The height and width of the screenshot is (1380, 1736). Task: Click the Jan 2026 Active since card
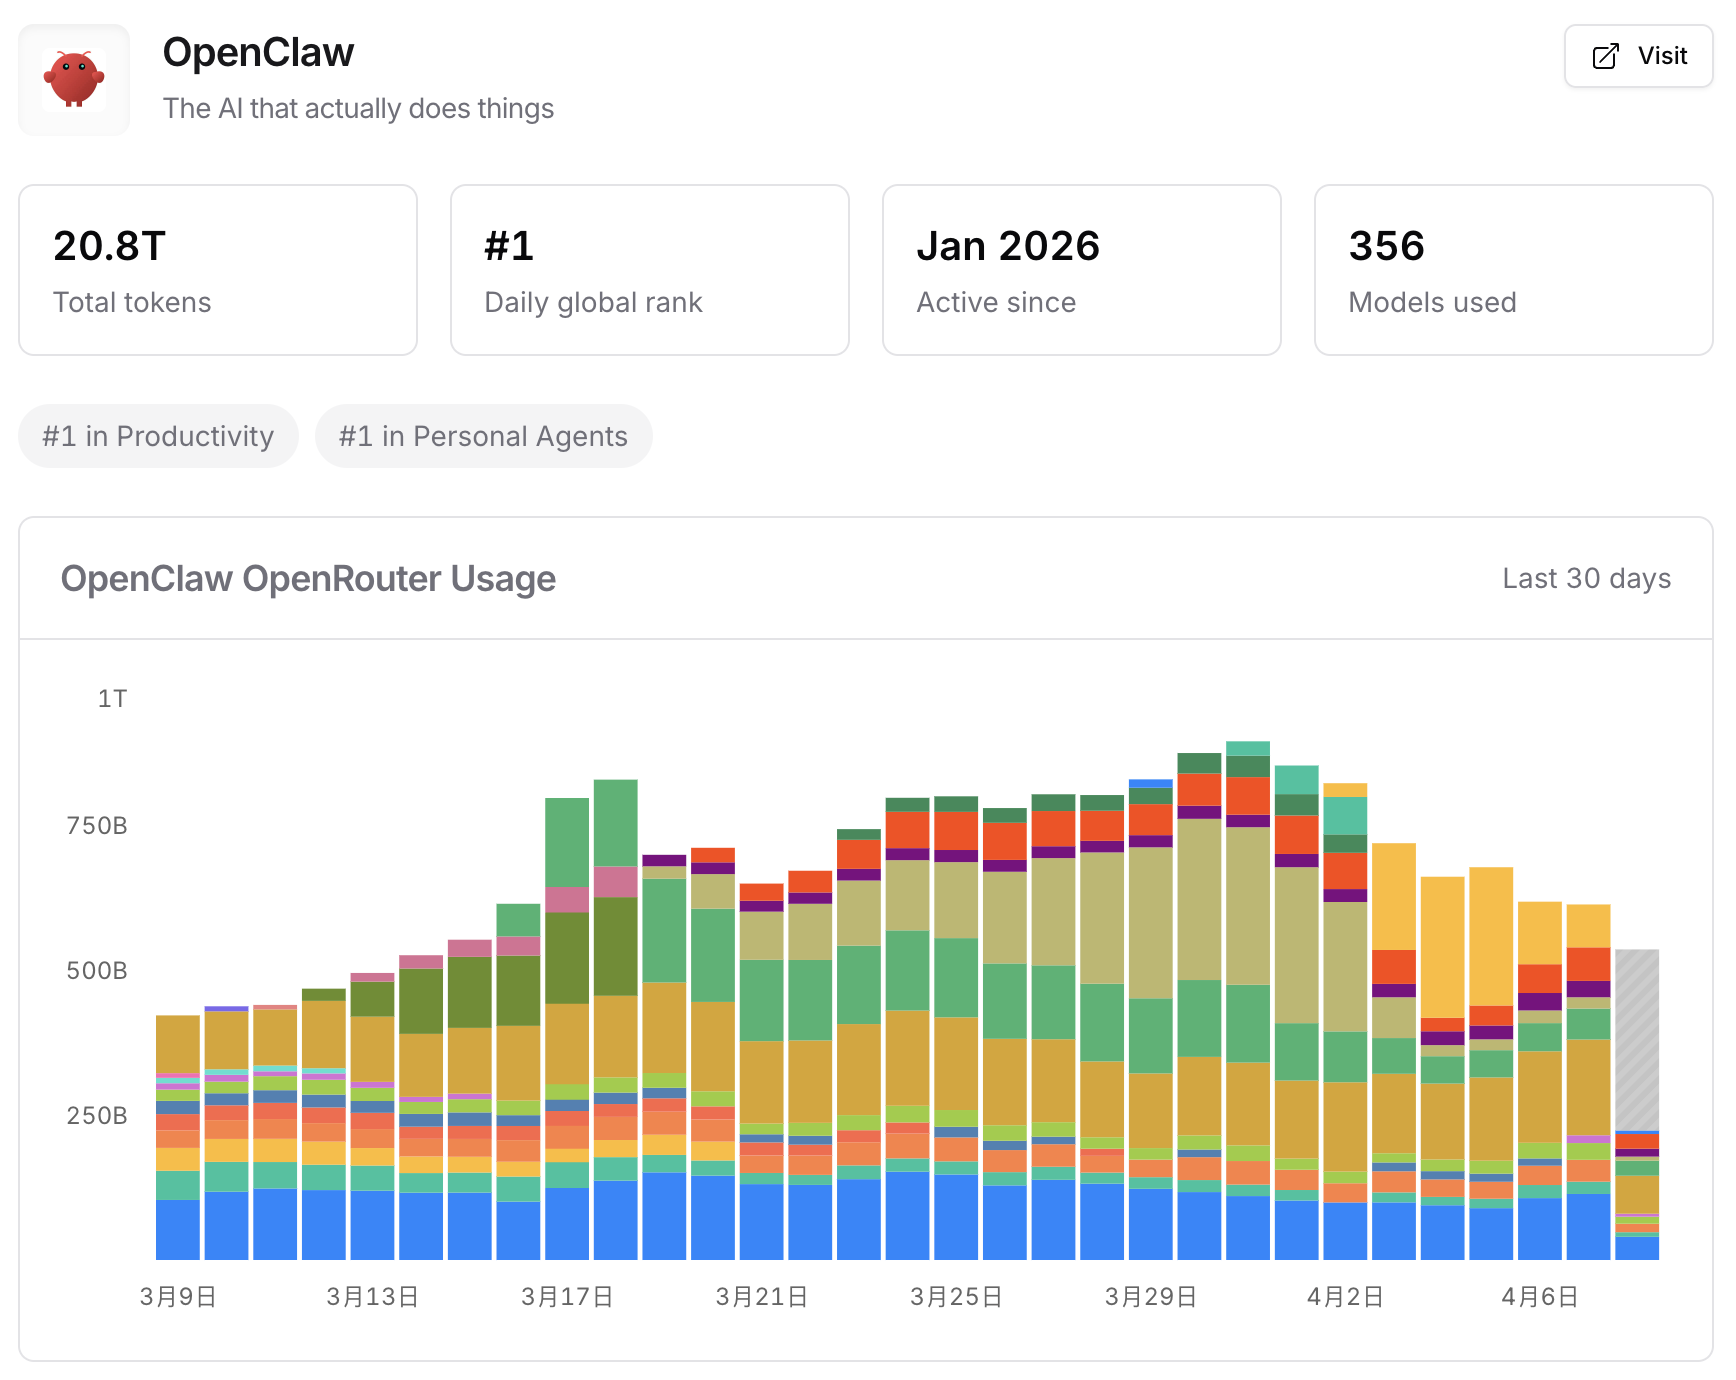1082,270
